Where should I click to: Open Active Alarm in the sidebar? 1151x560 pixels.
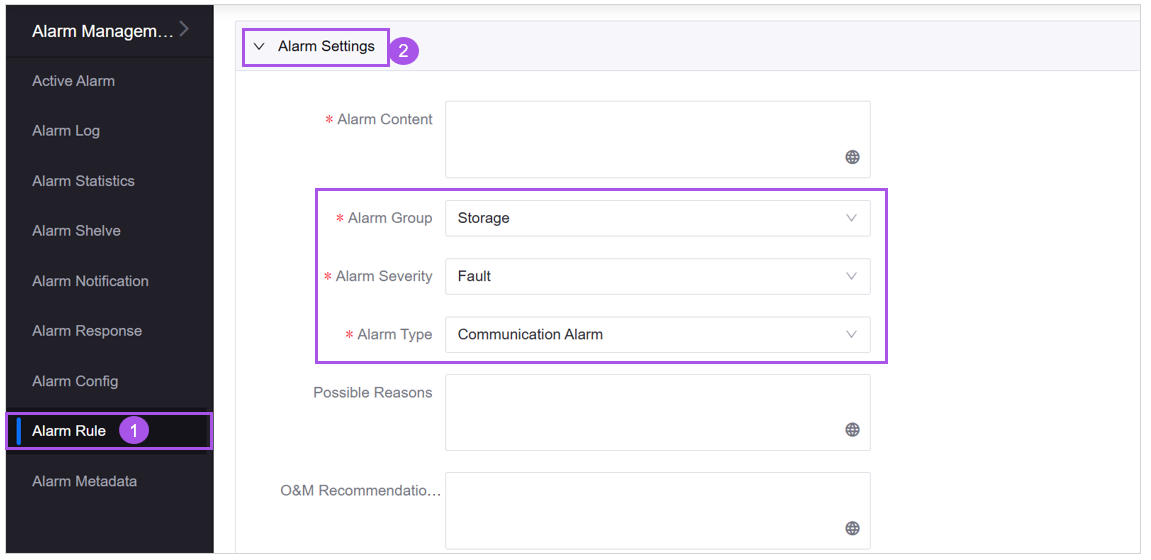[x=73, y=81]
